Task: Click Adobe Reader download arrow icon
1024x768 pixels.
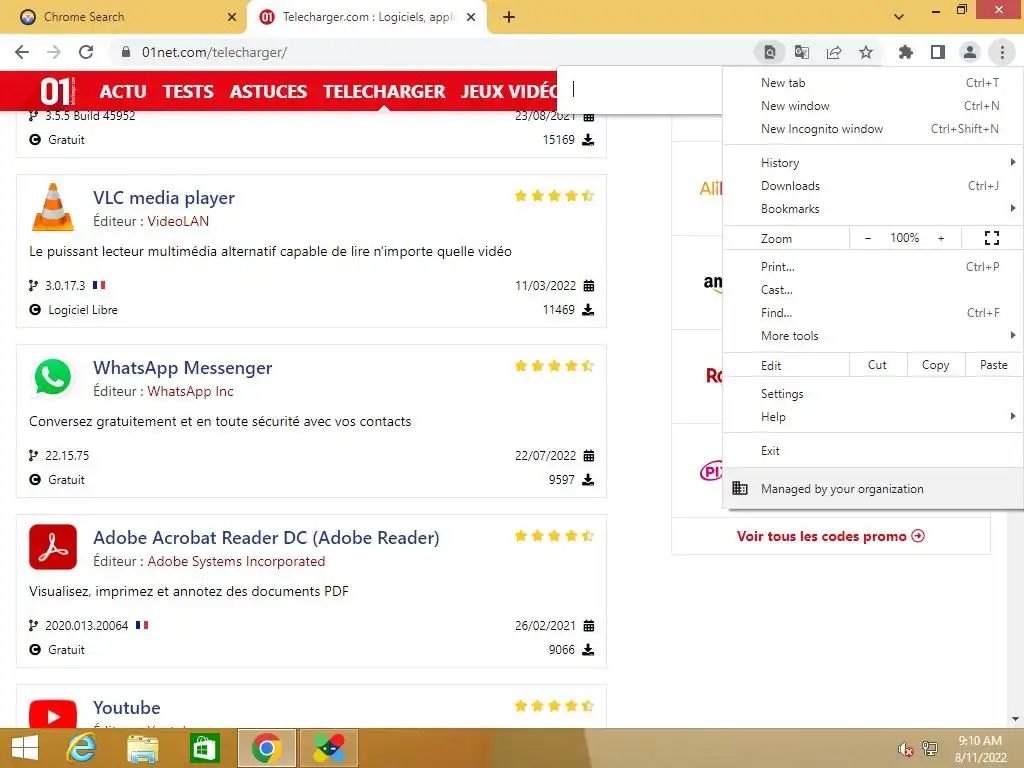Action: pos(588,650)
